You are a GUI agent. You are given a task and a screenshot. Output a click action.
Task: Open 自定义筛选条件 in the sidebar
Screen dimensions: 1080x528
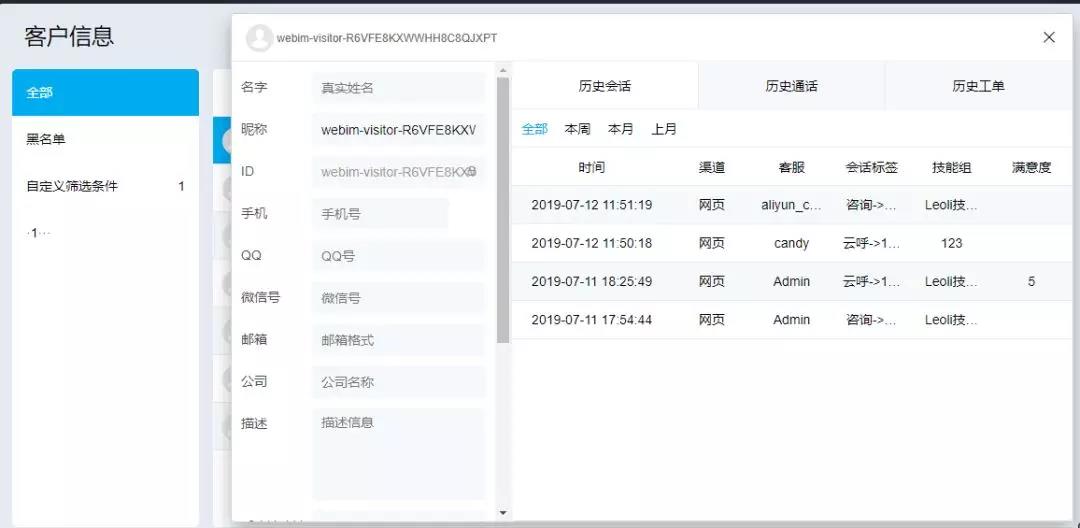coord(72,186)
